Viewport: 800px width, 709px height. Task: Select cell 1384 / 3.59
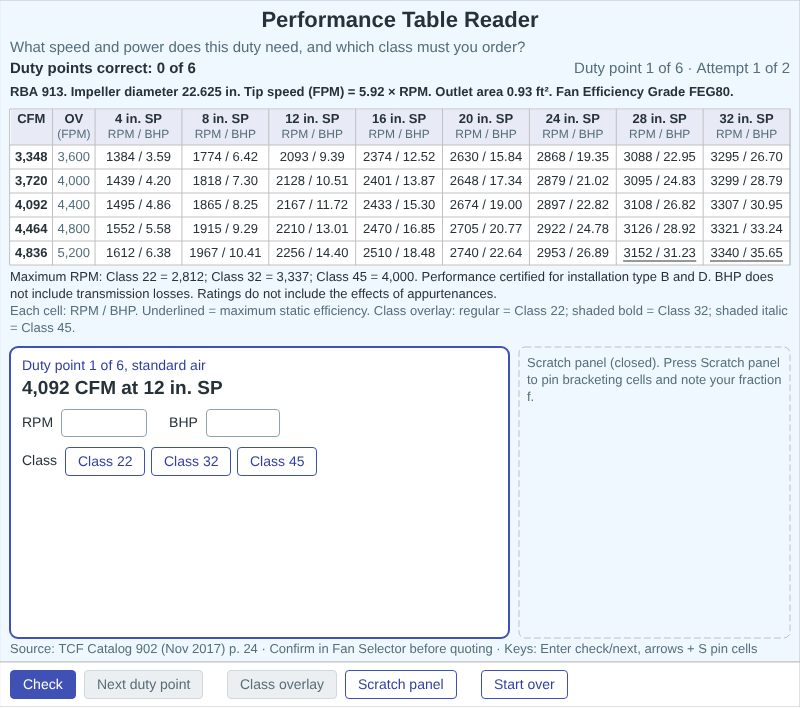tap(138, 157)
